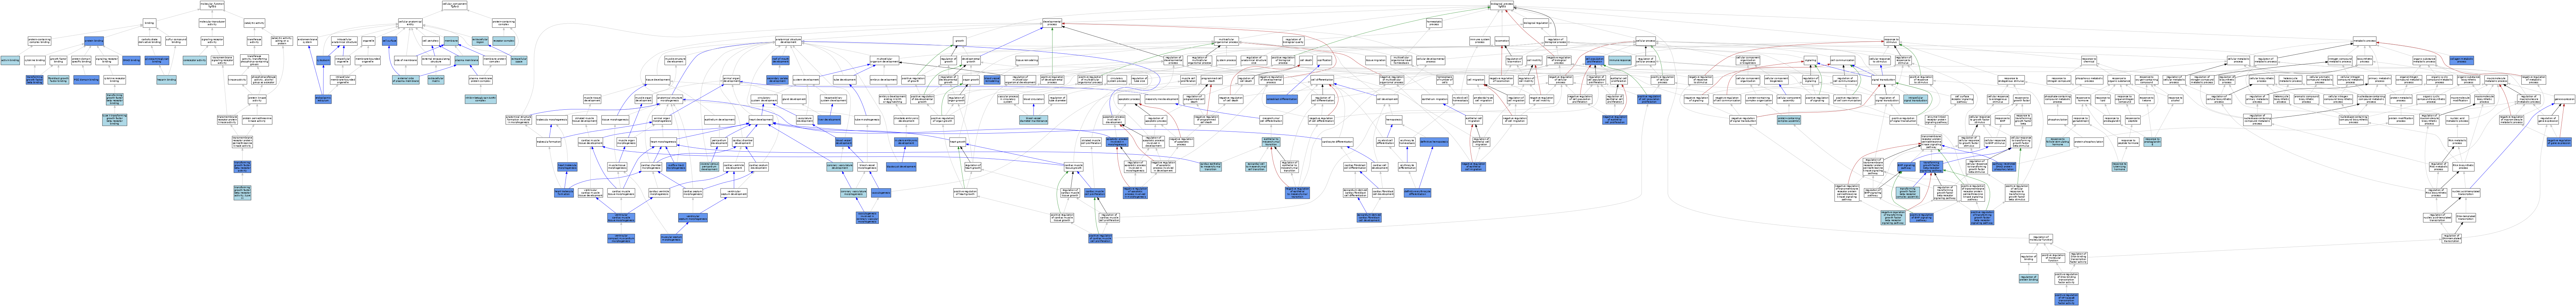Click 'external side of plasma membrane' node

406,80
